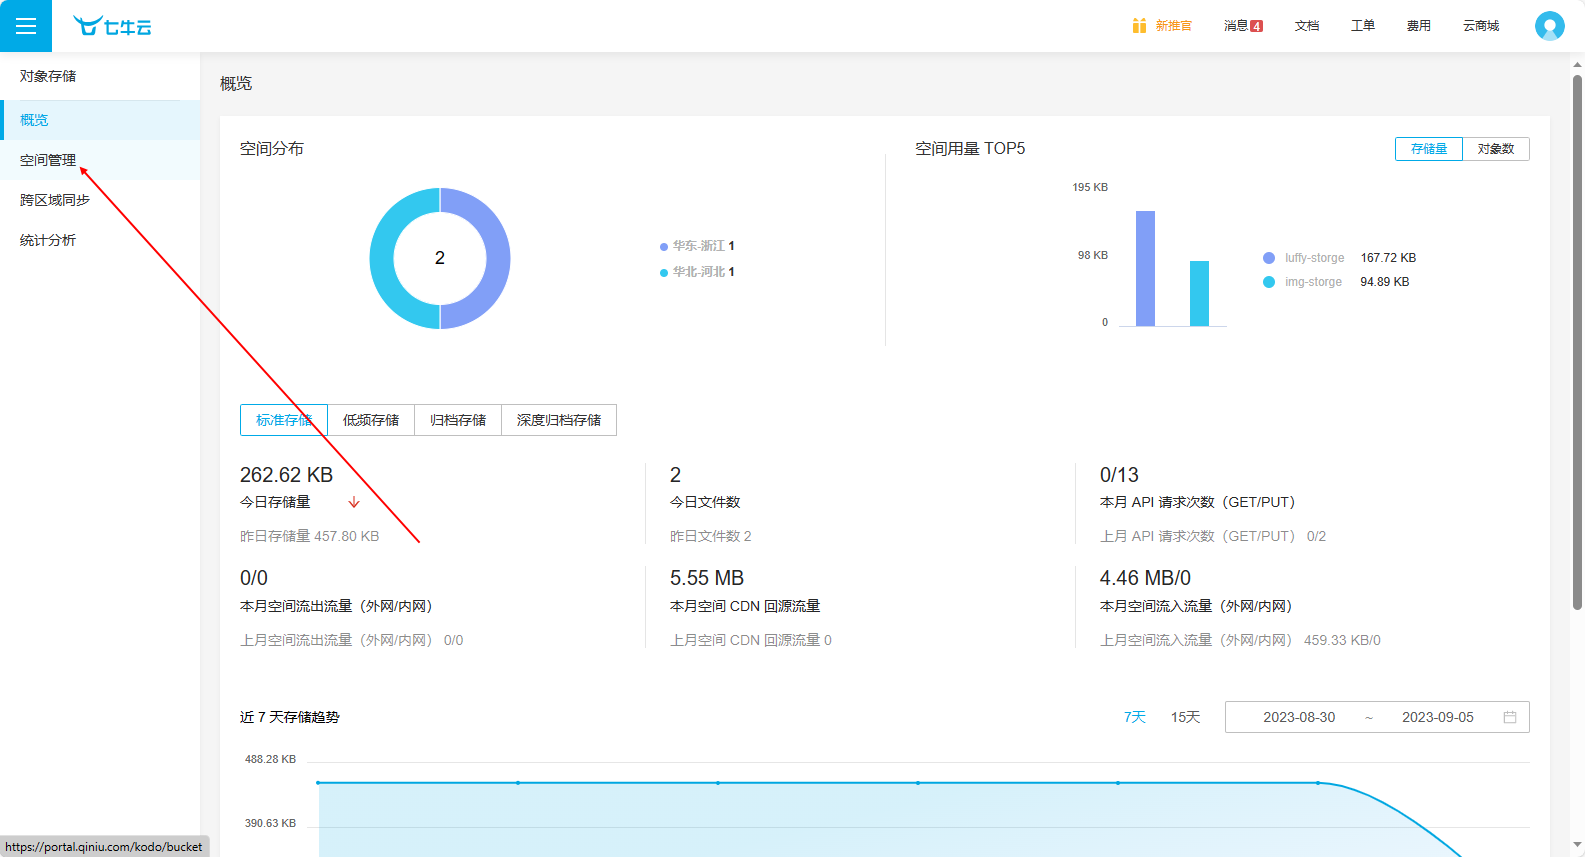The height and width of the screenshot is (857, 1585).
Task: Open 费用 billing link
Action: (1419, 26)
